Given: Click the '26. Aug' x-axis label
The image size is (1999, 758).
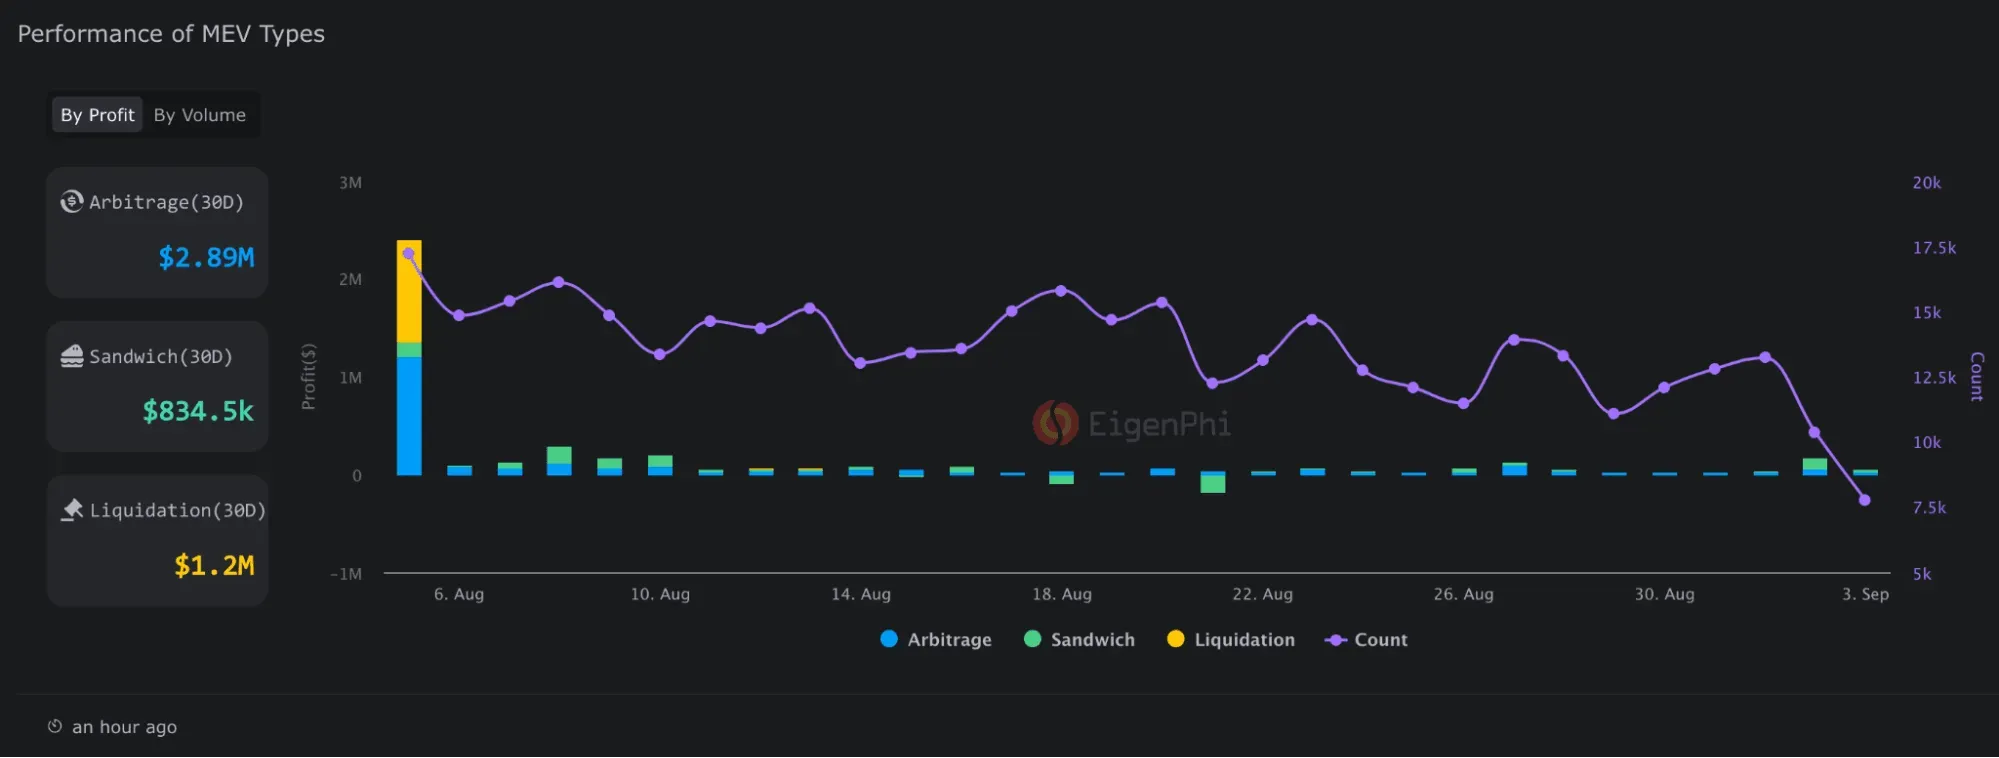Looking at the screenshot, I should (x=1464, y=594).
